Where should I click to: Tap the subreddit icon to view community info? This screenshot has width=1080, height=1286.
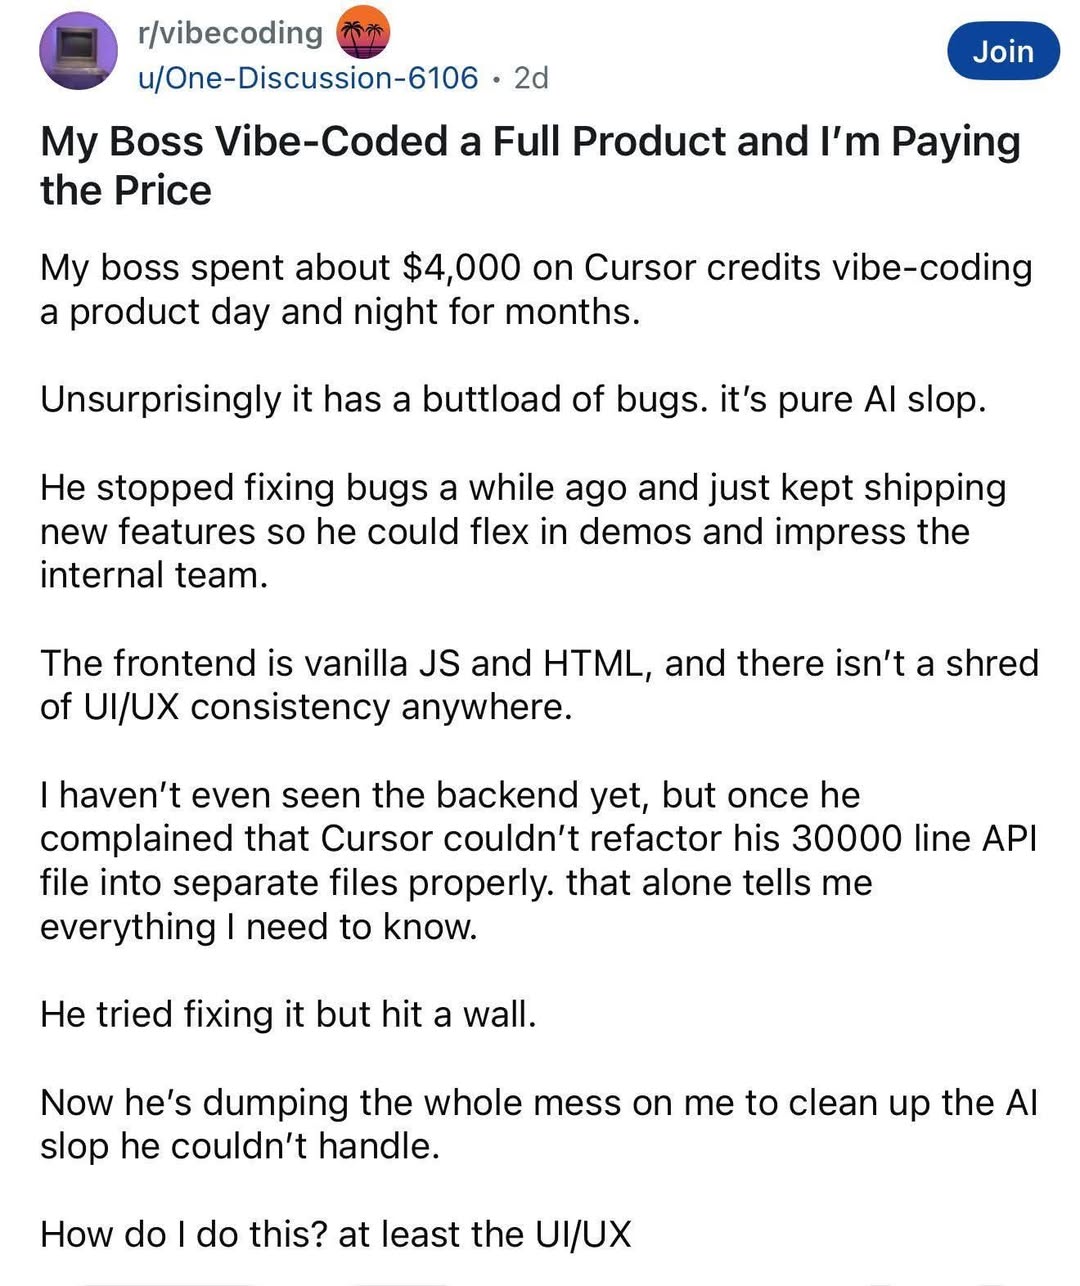pos(78,52)
